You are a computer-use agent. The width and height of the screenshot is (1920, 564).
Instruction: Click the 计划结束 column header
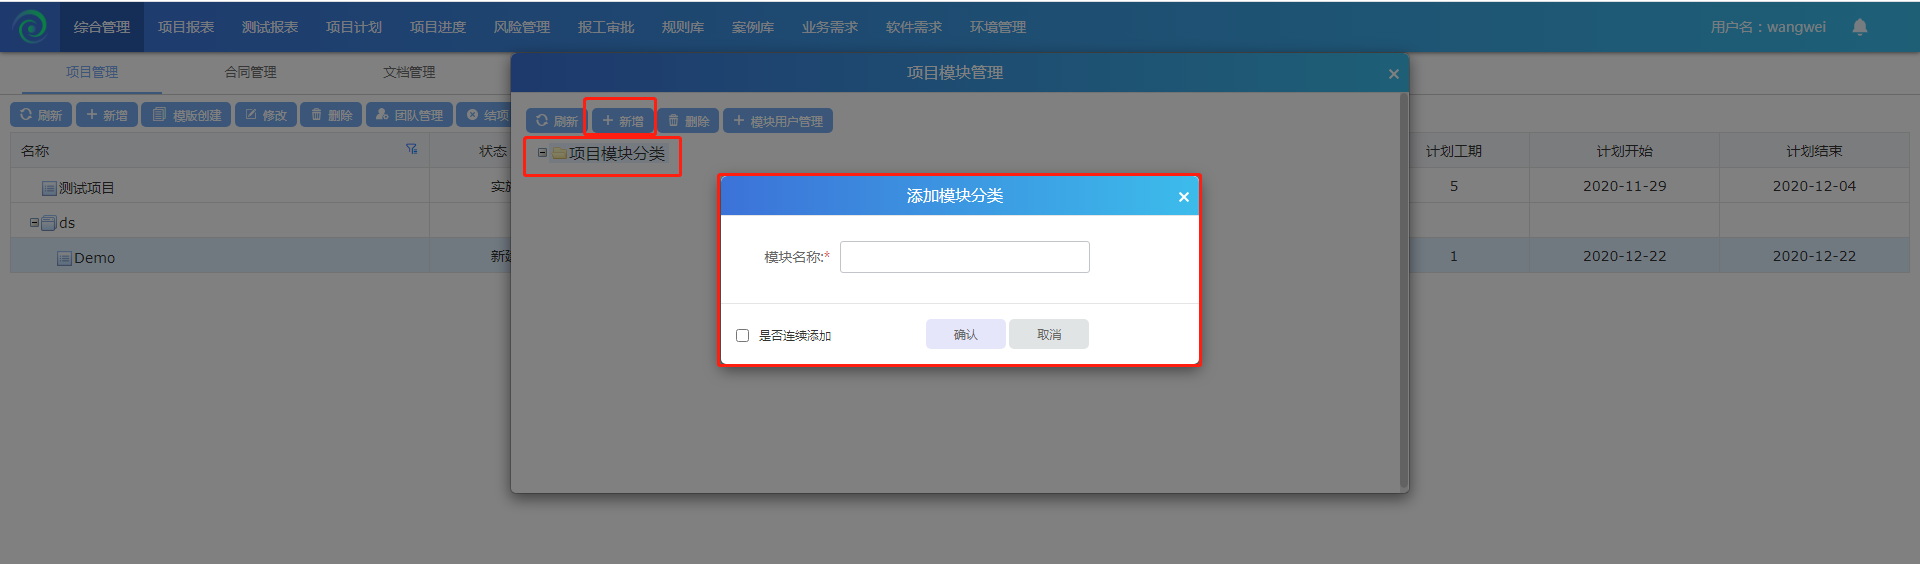tap(1814, 151)
